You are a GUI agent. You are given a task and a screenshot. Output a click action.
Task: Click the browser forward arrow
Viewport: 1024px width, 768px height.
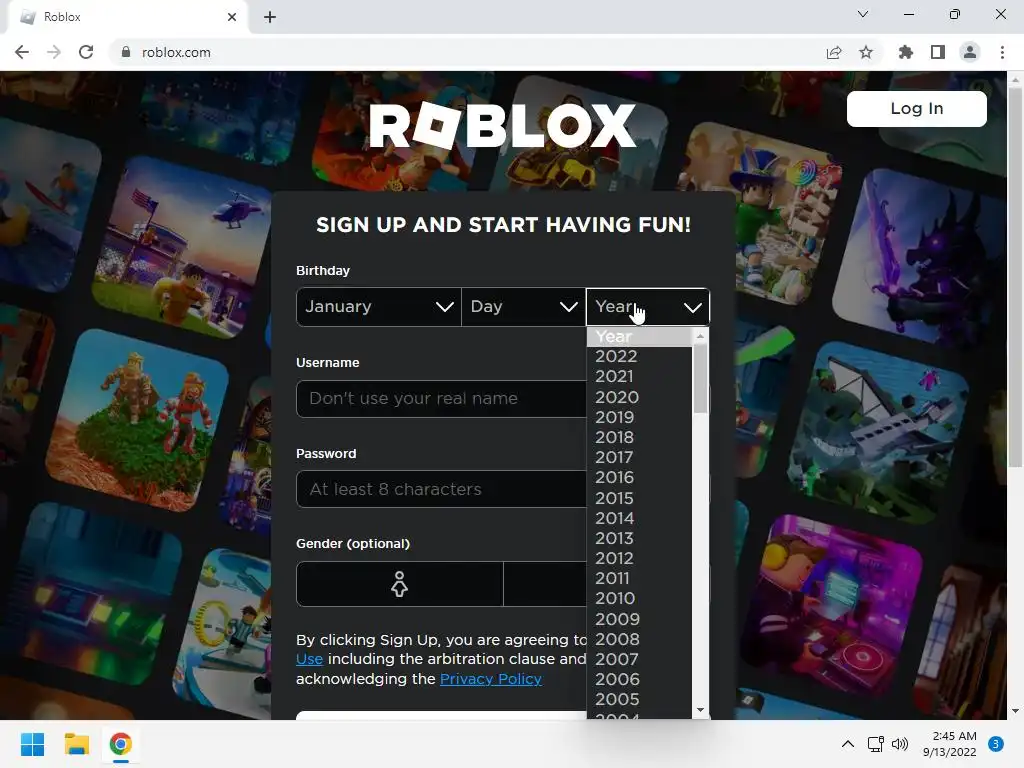[x=54, y=52]
